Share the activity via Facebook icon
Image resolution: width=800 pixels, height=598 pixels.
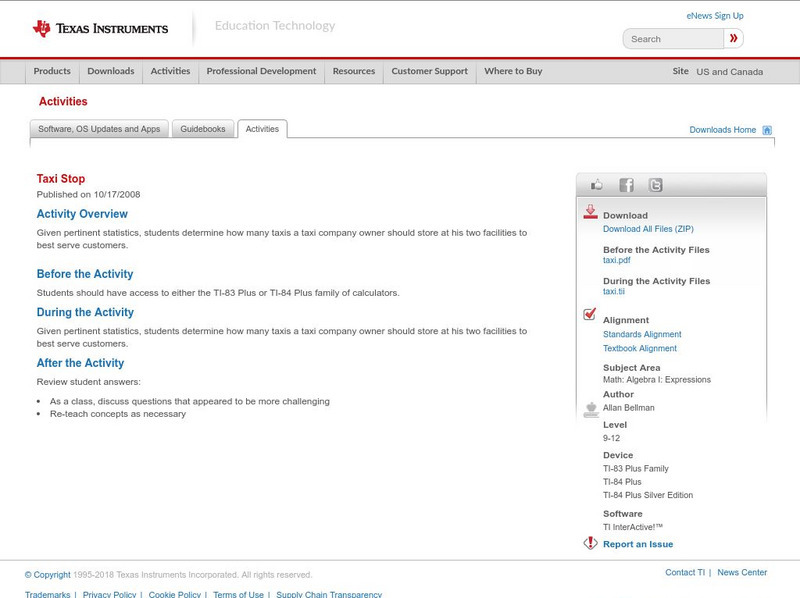pyautogui.click(x=626, y=185)
